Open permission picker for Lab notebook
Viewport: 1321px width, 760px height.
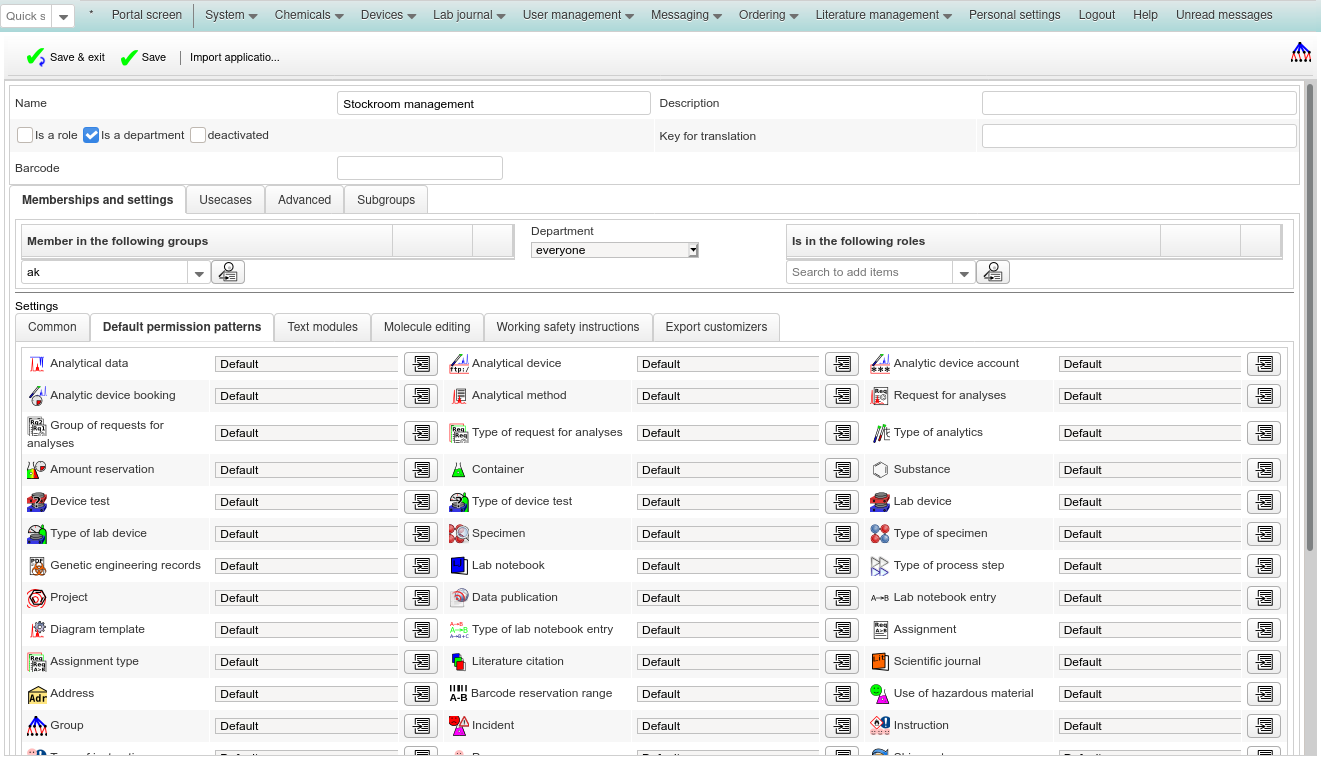(842, 566)
